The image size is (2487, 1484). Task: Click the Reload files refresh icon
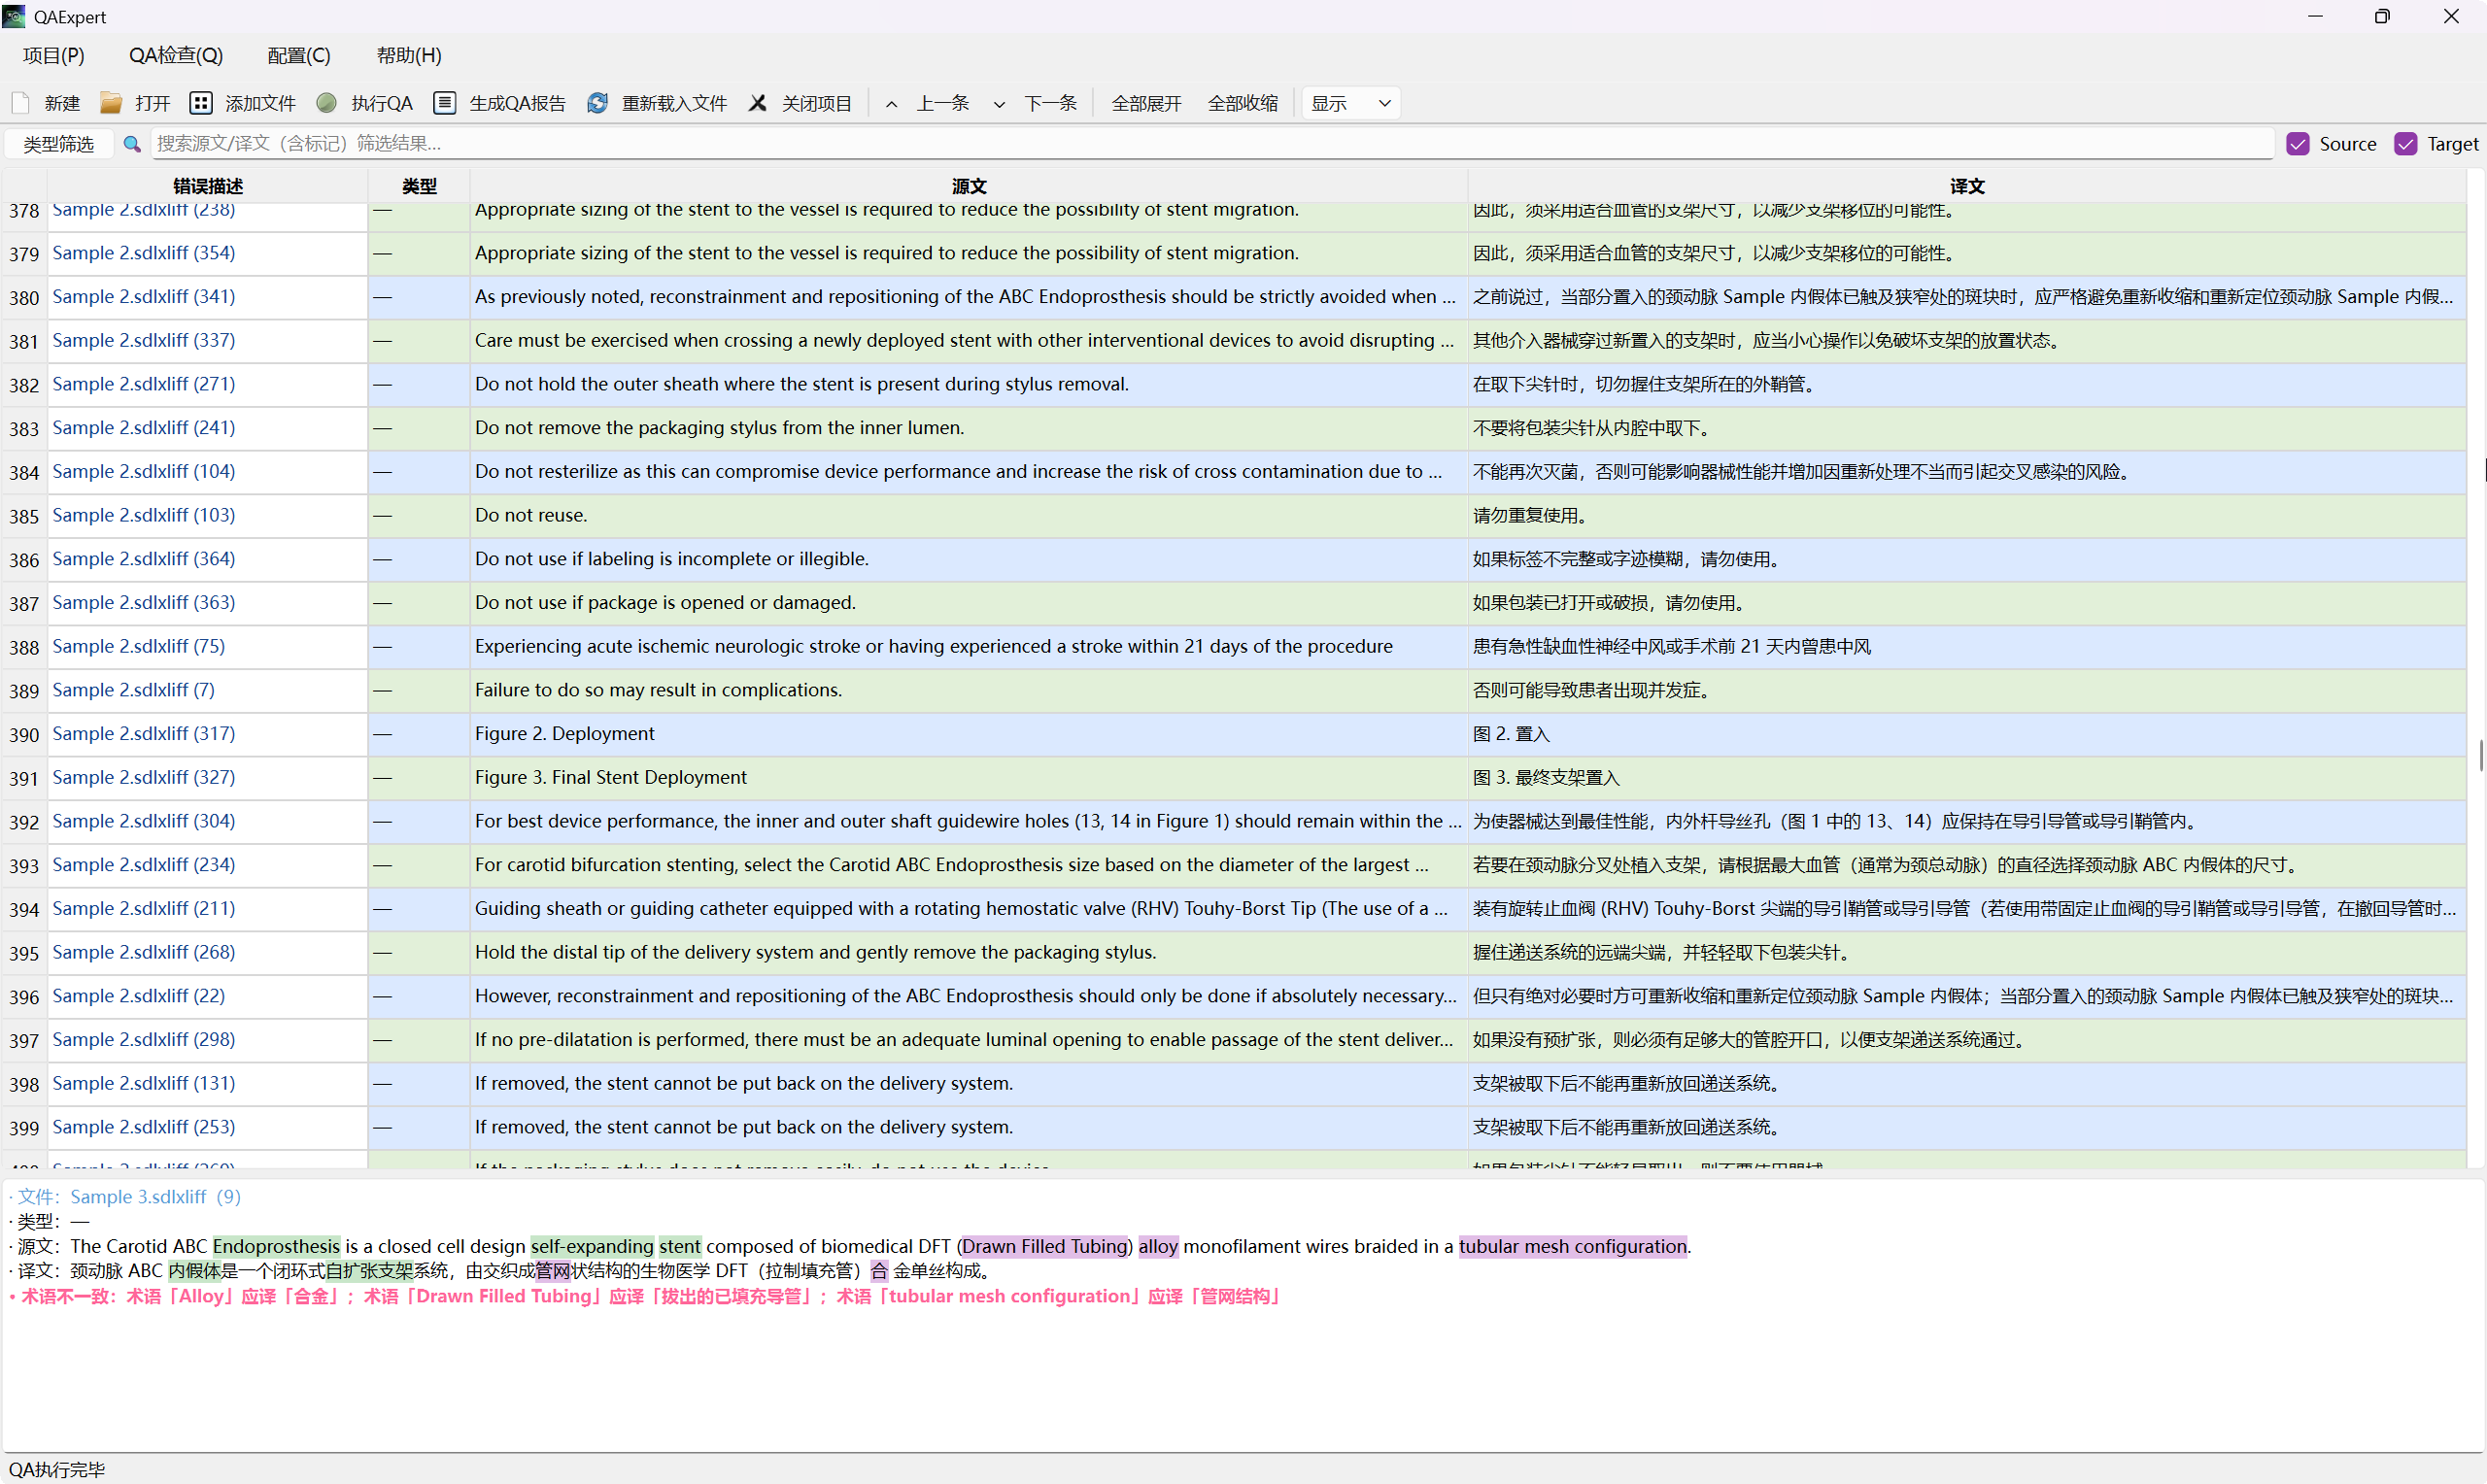[x=598, y=103]
